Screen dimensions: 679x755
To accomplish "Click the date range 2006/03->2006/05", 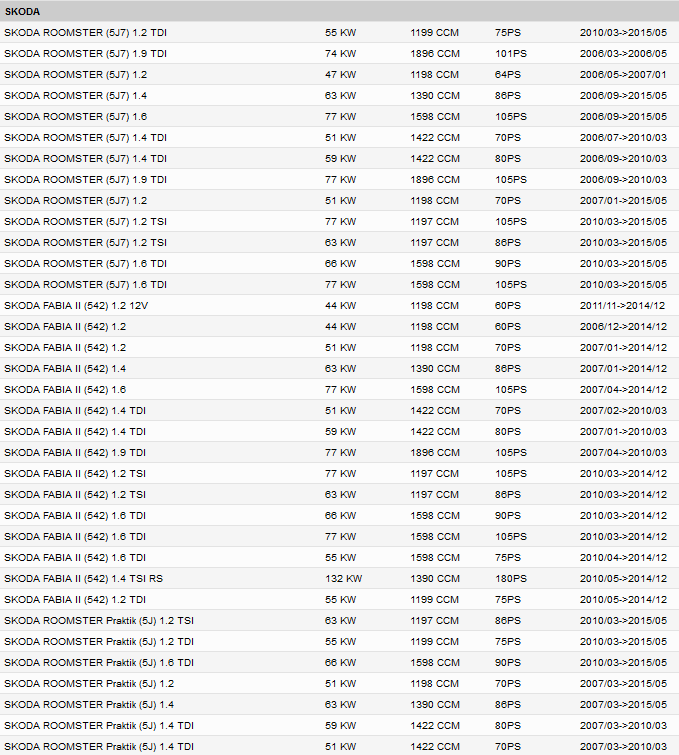I will 623,53.
